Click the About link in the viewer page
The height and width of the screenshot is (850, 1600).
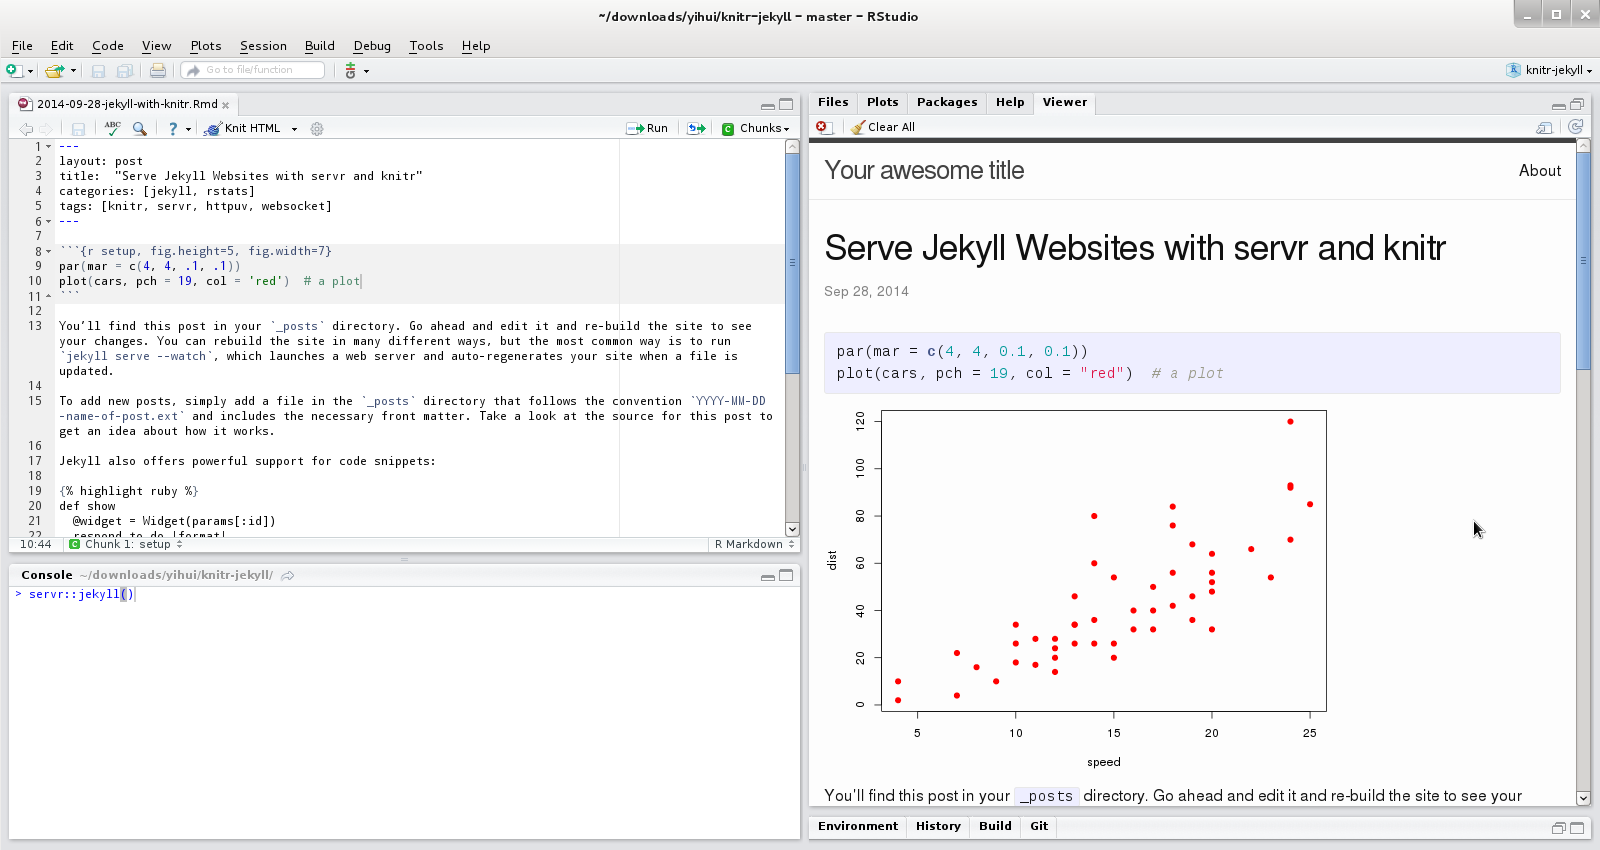[1540, 171]
